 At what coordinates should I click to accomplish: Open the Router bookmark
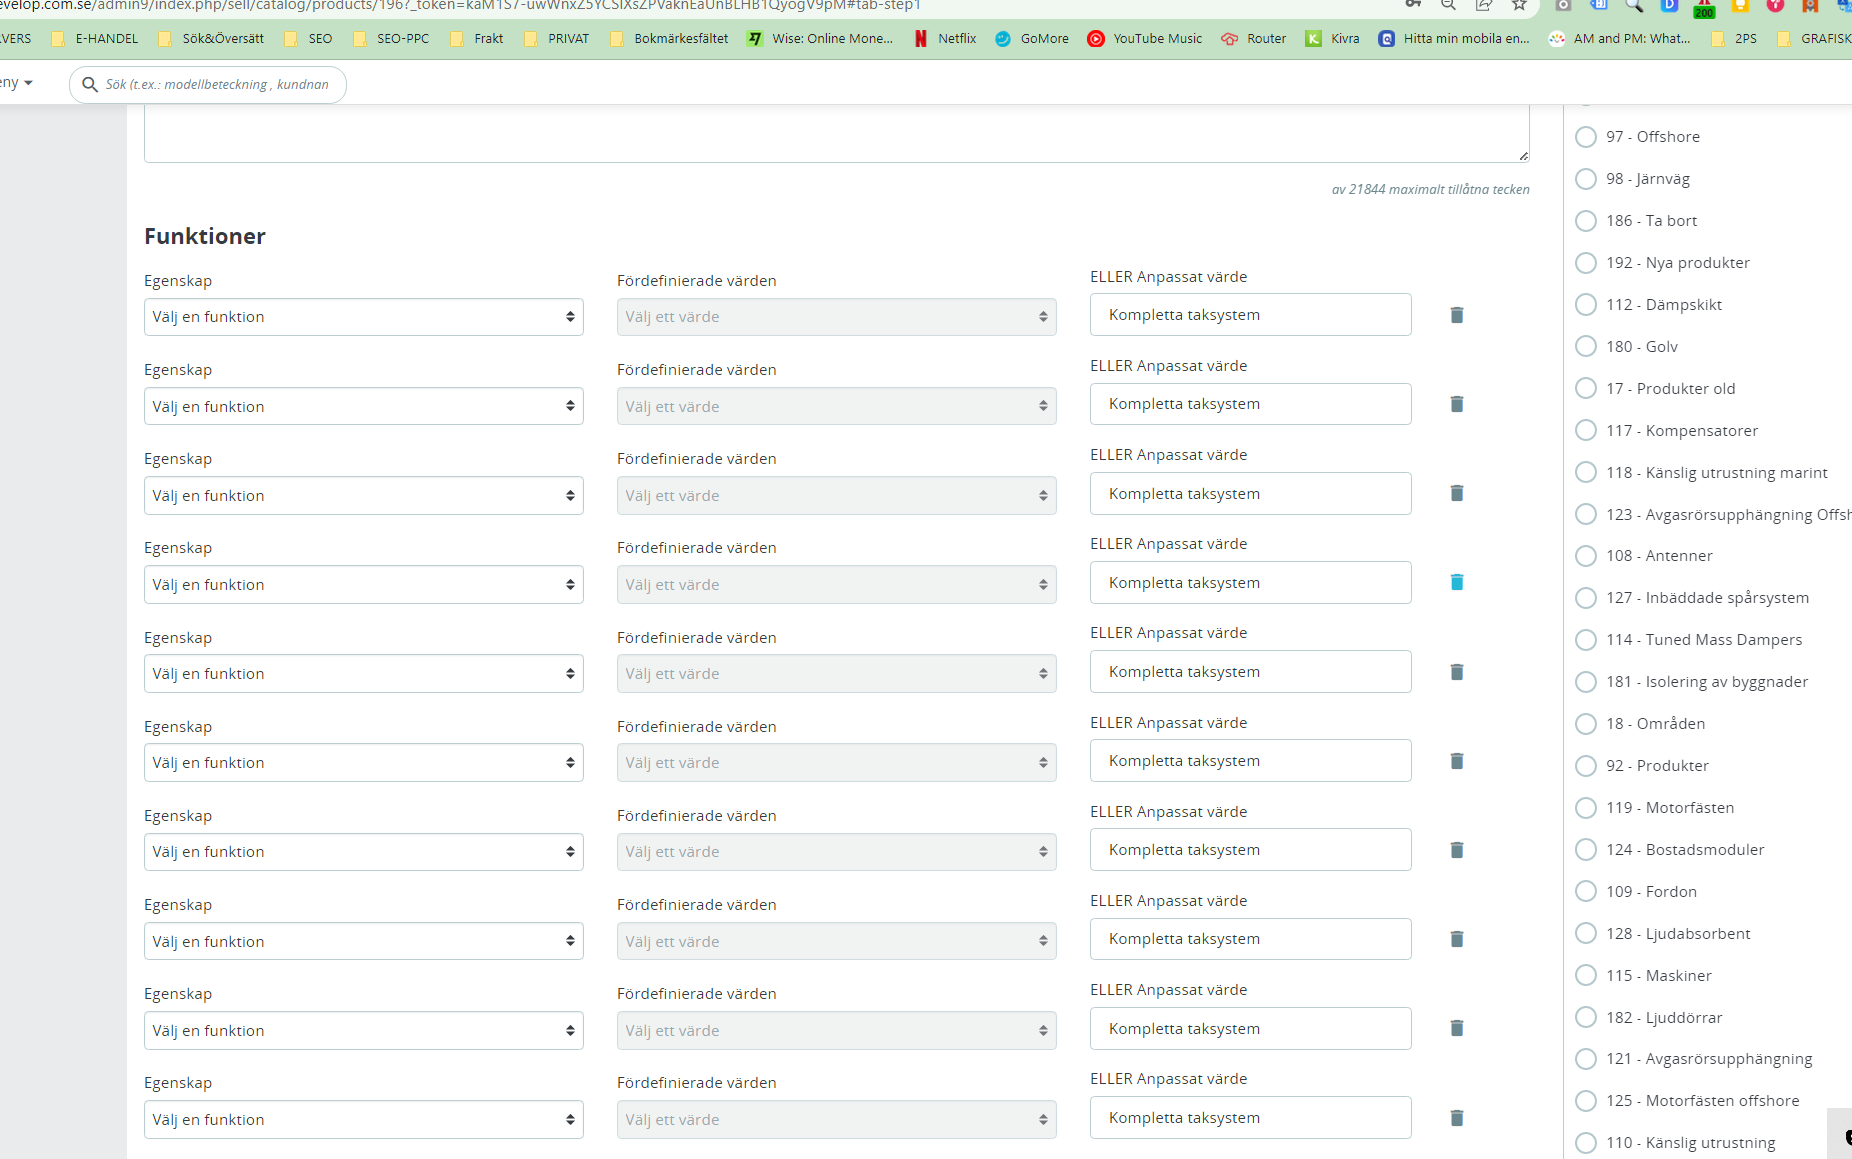pyautogui.click(x=1254, y=39)
